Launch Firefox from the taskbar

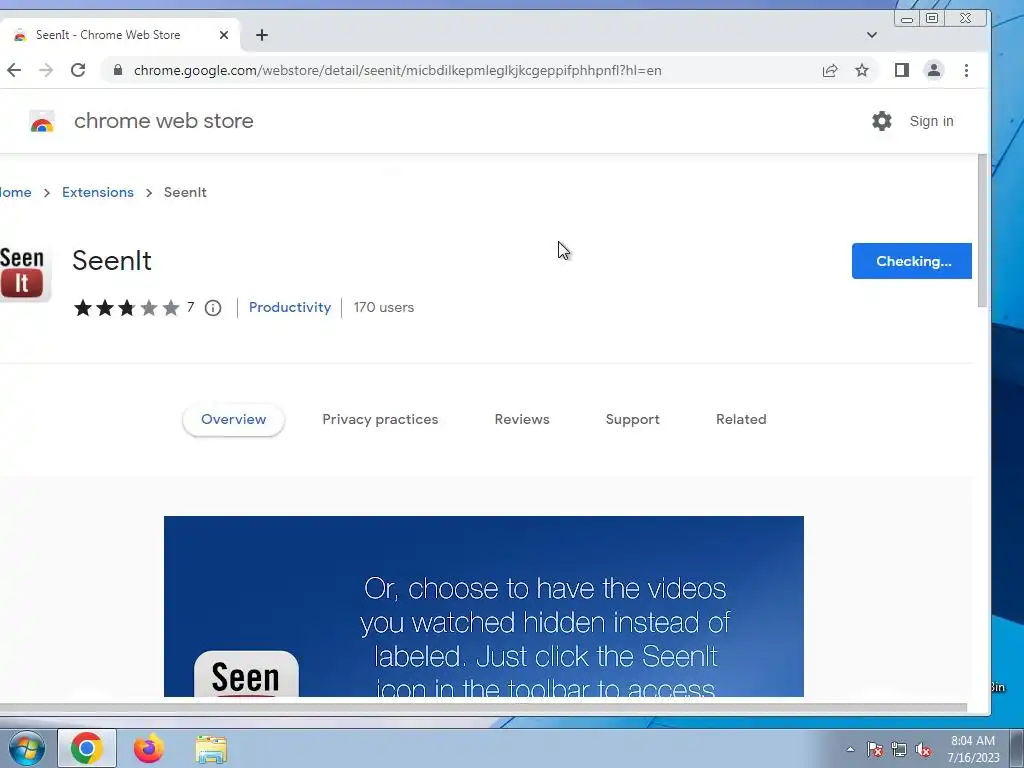click(149, 748)
